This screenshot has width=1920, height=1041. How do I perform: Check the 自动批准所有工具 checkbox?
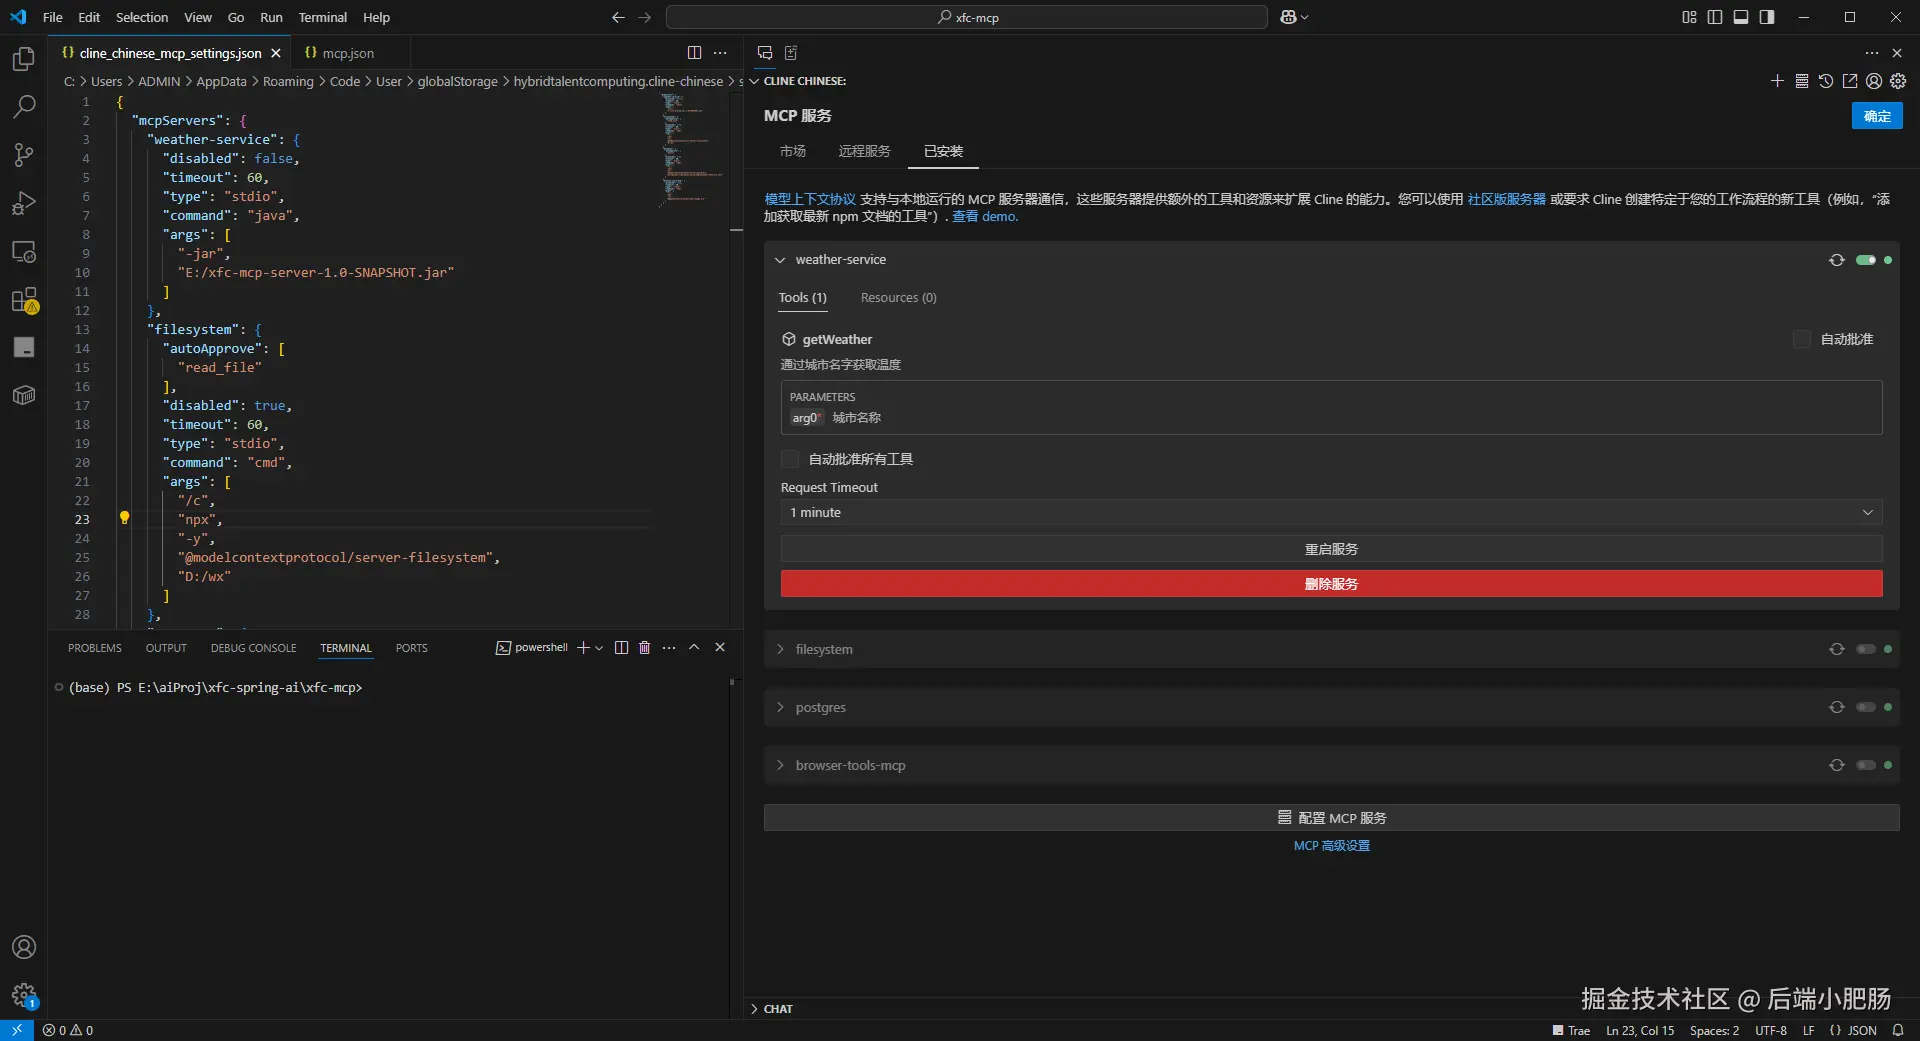point(790,459)
